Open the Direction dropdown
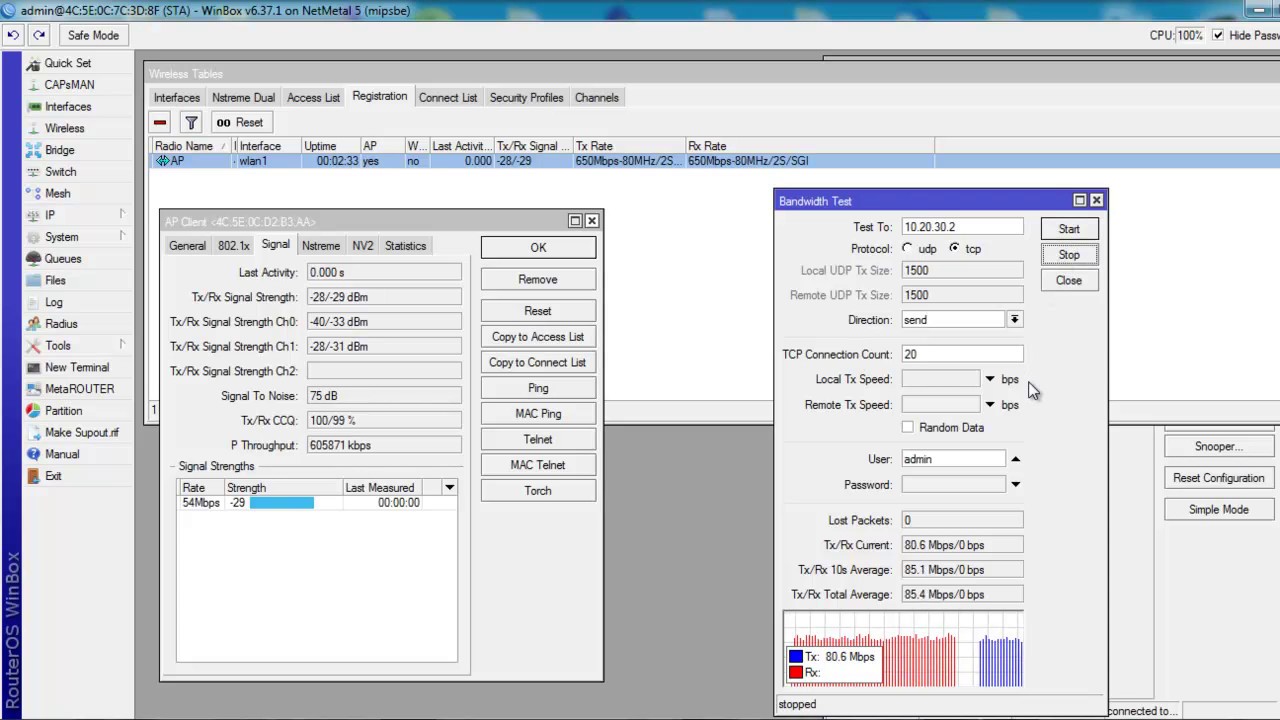Viewport: 1280px width, 720px height. pos(1014,320)
